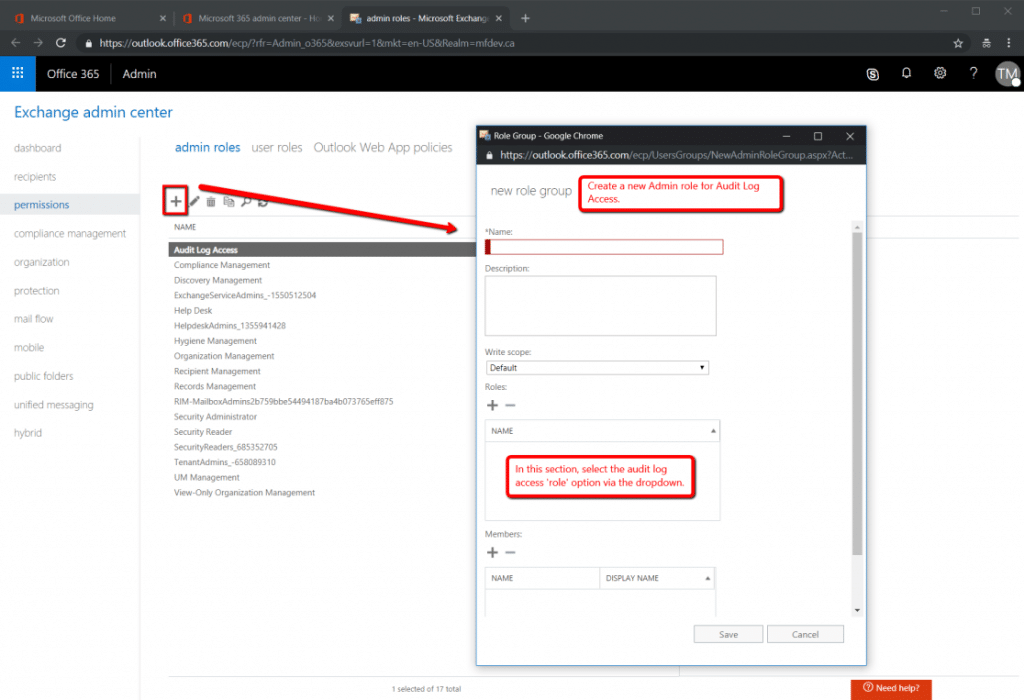The width and height of the screenshot is (1024, 700).
Task: Open the help question mark icon
Action: [x=974, y=73]
